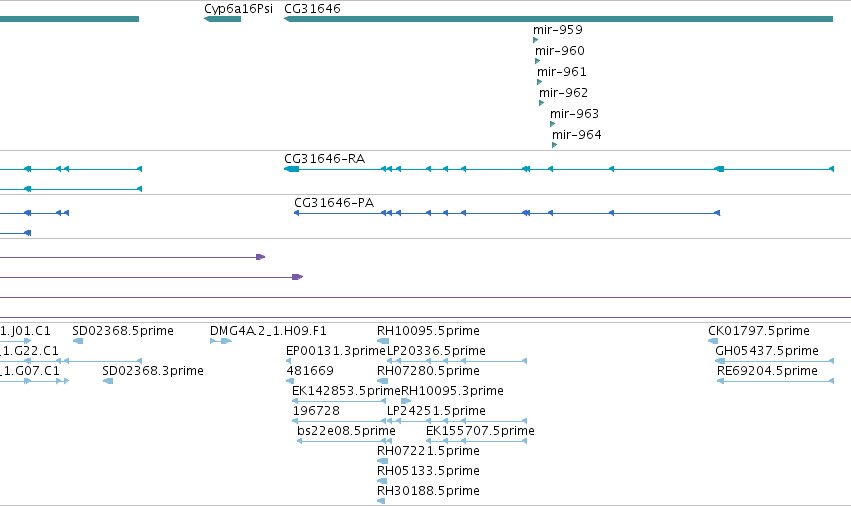Select EK155707.5prime EST label

(x=480, y=431)
